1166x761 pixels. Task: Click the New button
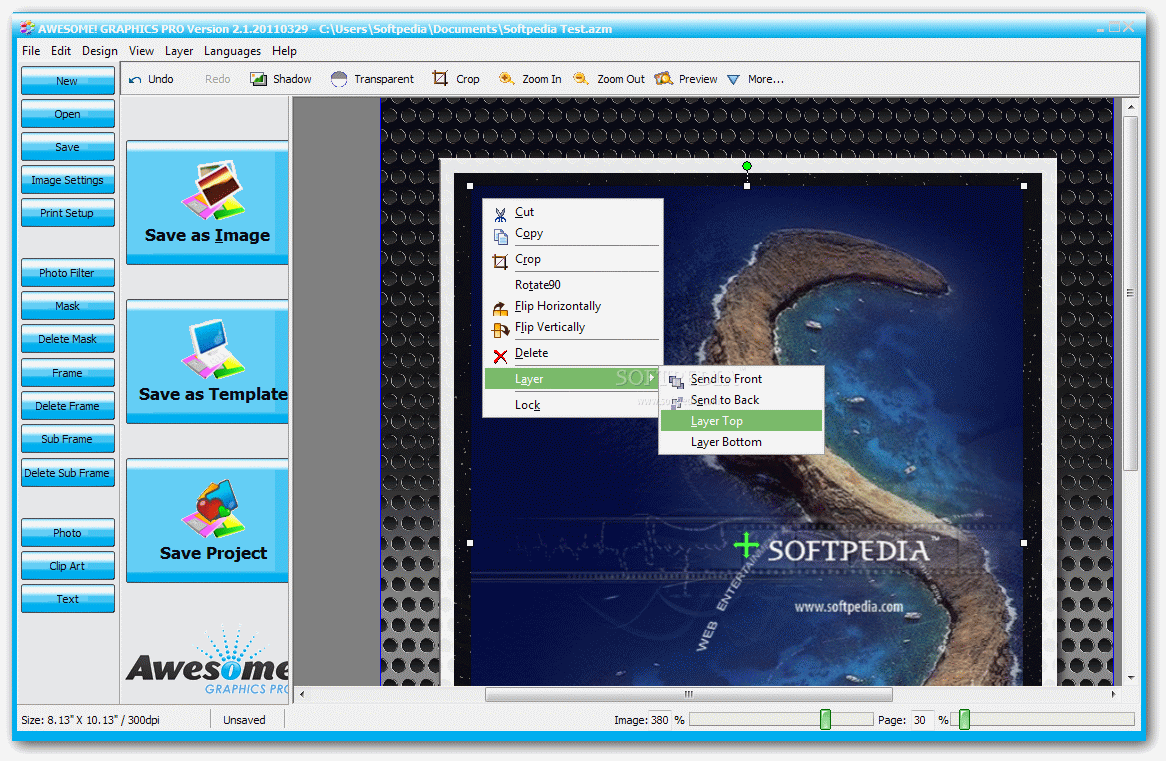pyautogui.click(x=68, y=81)
